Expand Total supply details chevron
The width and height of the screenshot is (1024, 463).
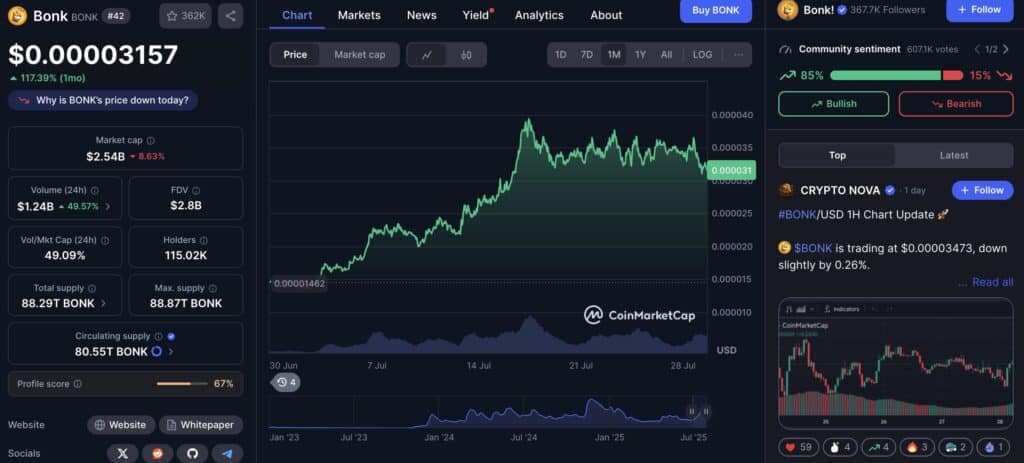[104, 303]
